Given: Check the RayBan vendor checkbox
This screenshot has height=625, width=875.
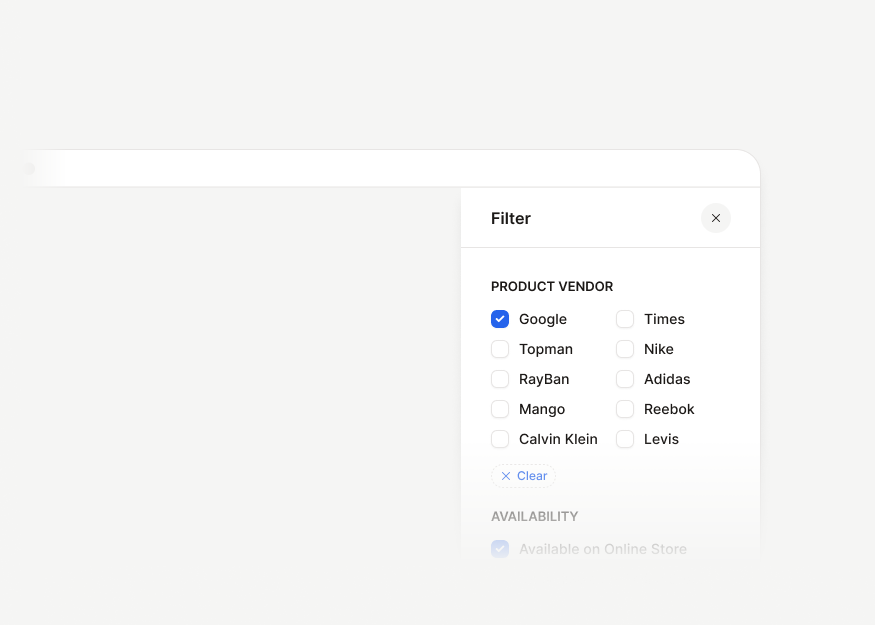Looking at the screenshot, I should point(500,379).
